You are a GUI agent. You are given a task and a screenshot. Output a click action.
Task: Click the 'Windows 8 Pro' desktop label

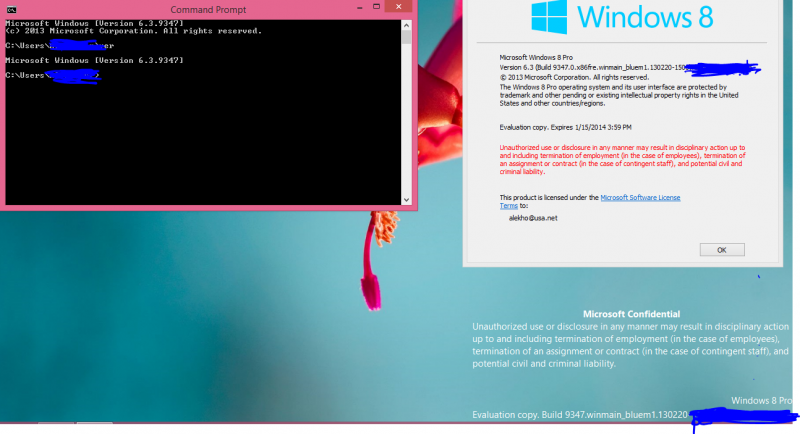[762, 401]
